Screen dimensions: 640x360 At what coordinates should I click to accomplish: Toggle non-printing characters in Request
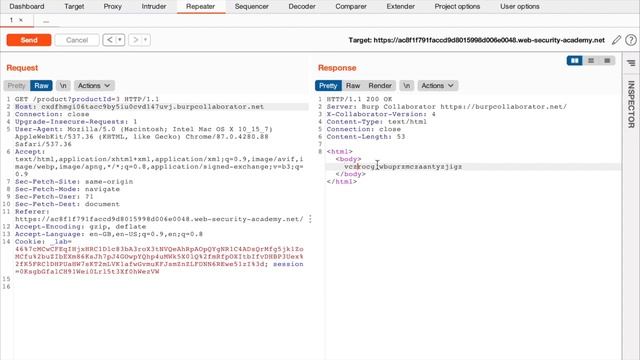[x=63, y=86]
